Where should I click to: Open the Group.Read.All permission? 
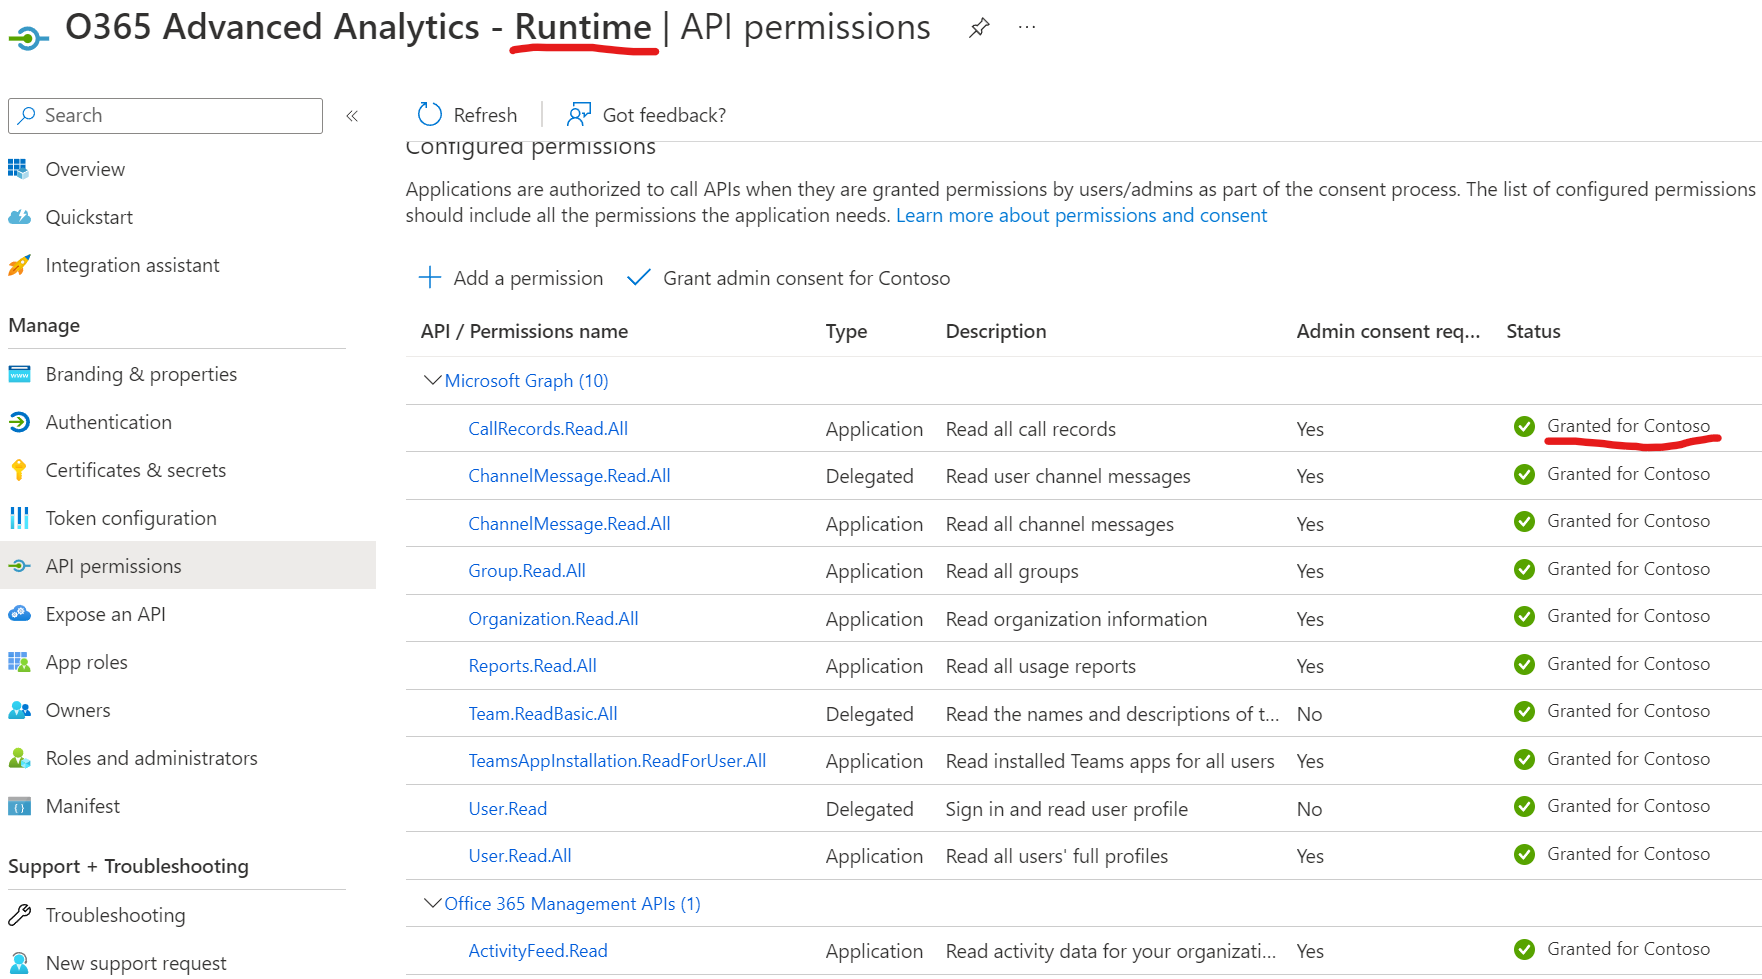[x=527, y=571]
